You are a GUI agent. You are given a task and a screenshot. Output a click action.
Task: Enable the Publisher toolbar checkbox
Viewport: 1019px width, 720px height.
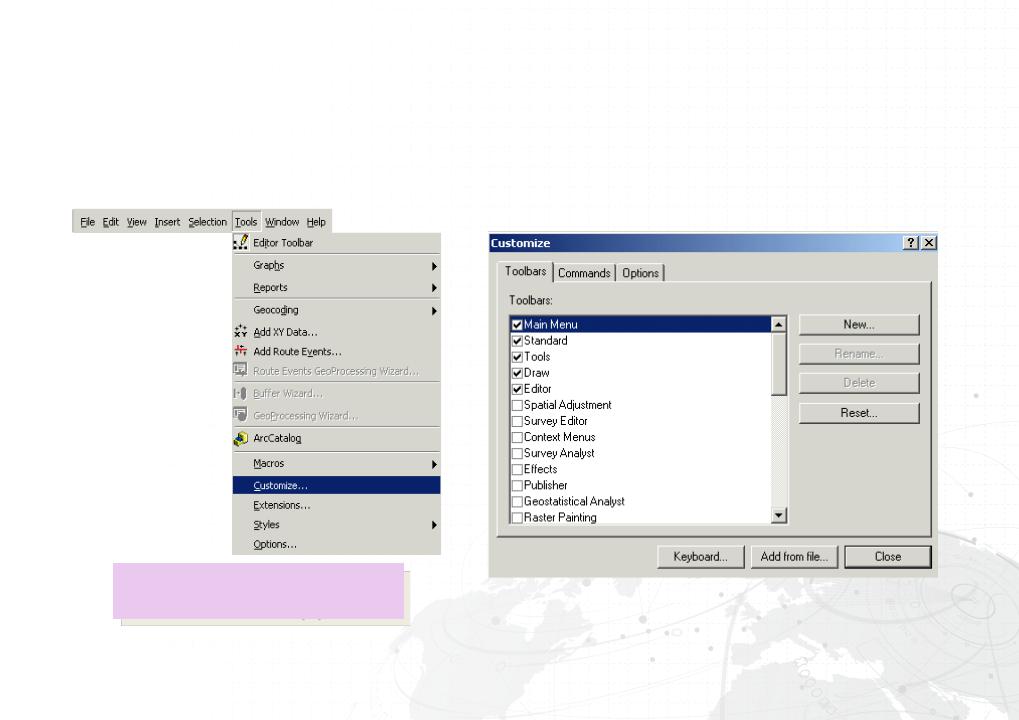coord(517,485)
